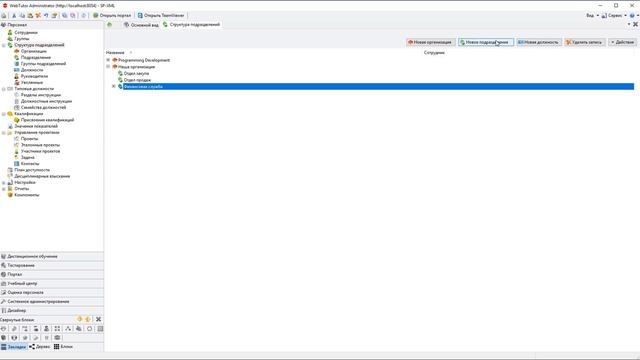Open Задачи in the sidebar
This screenshot has width=640, height=360.
coord(27,157)
